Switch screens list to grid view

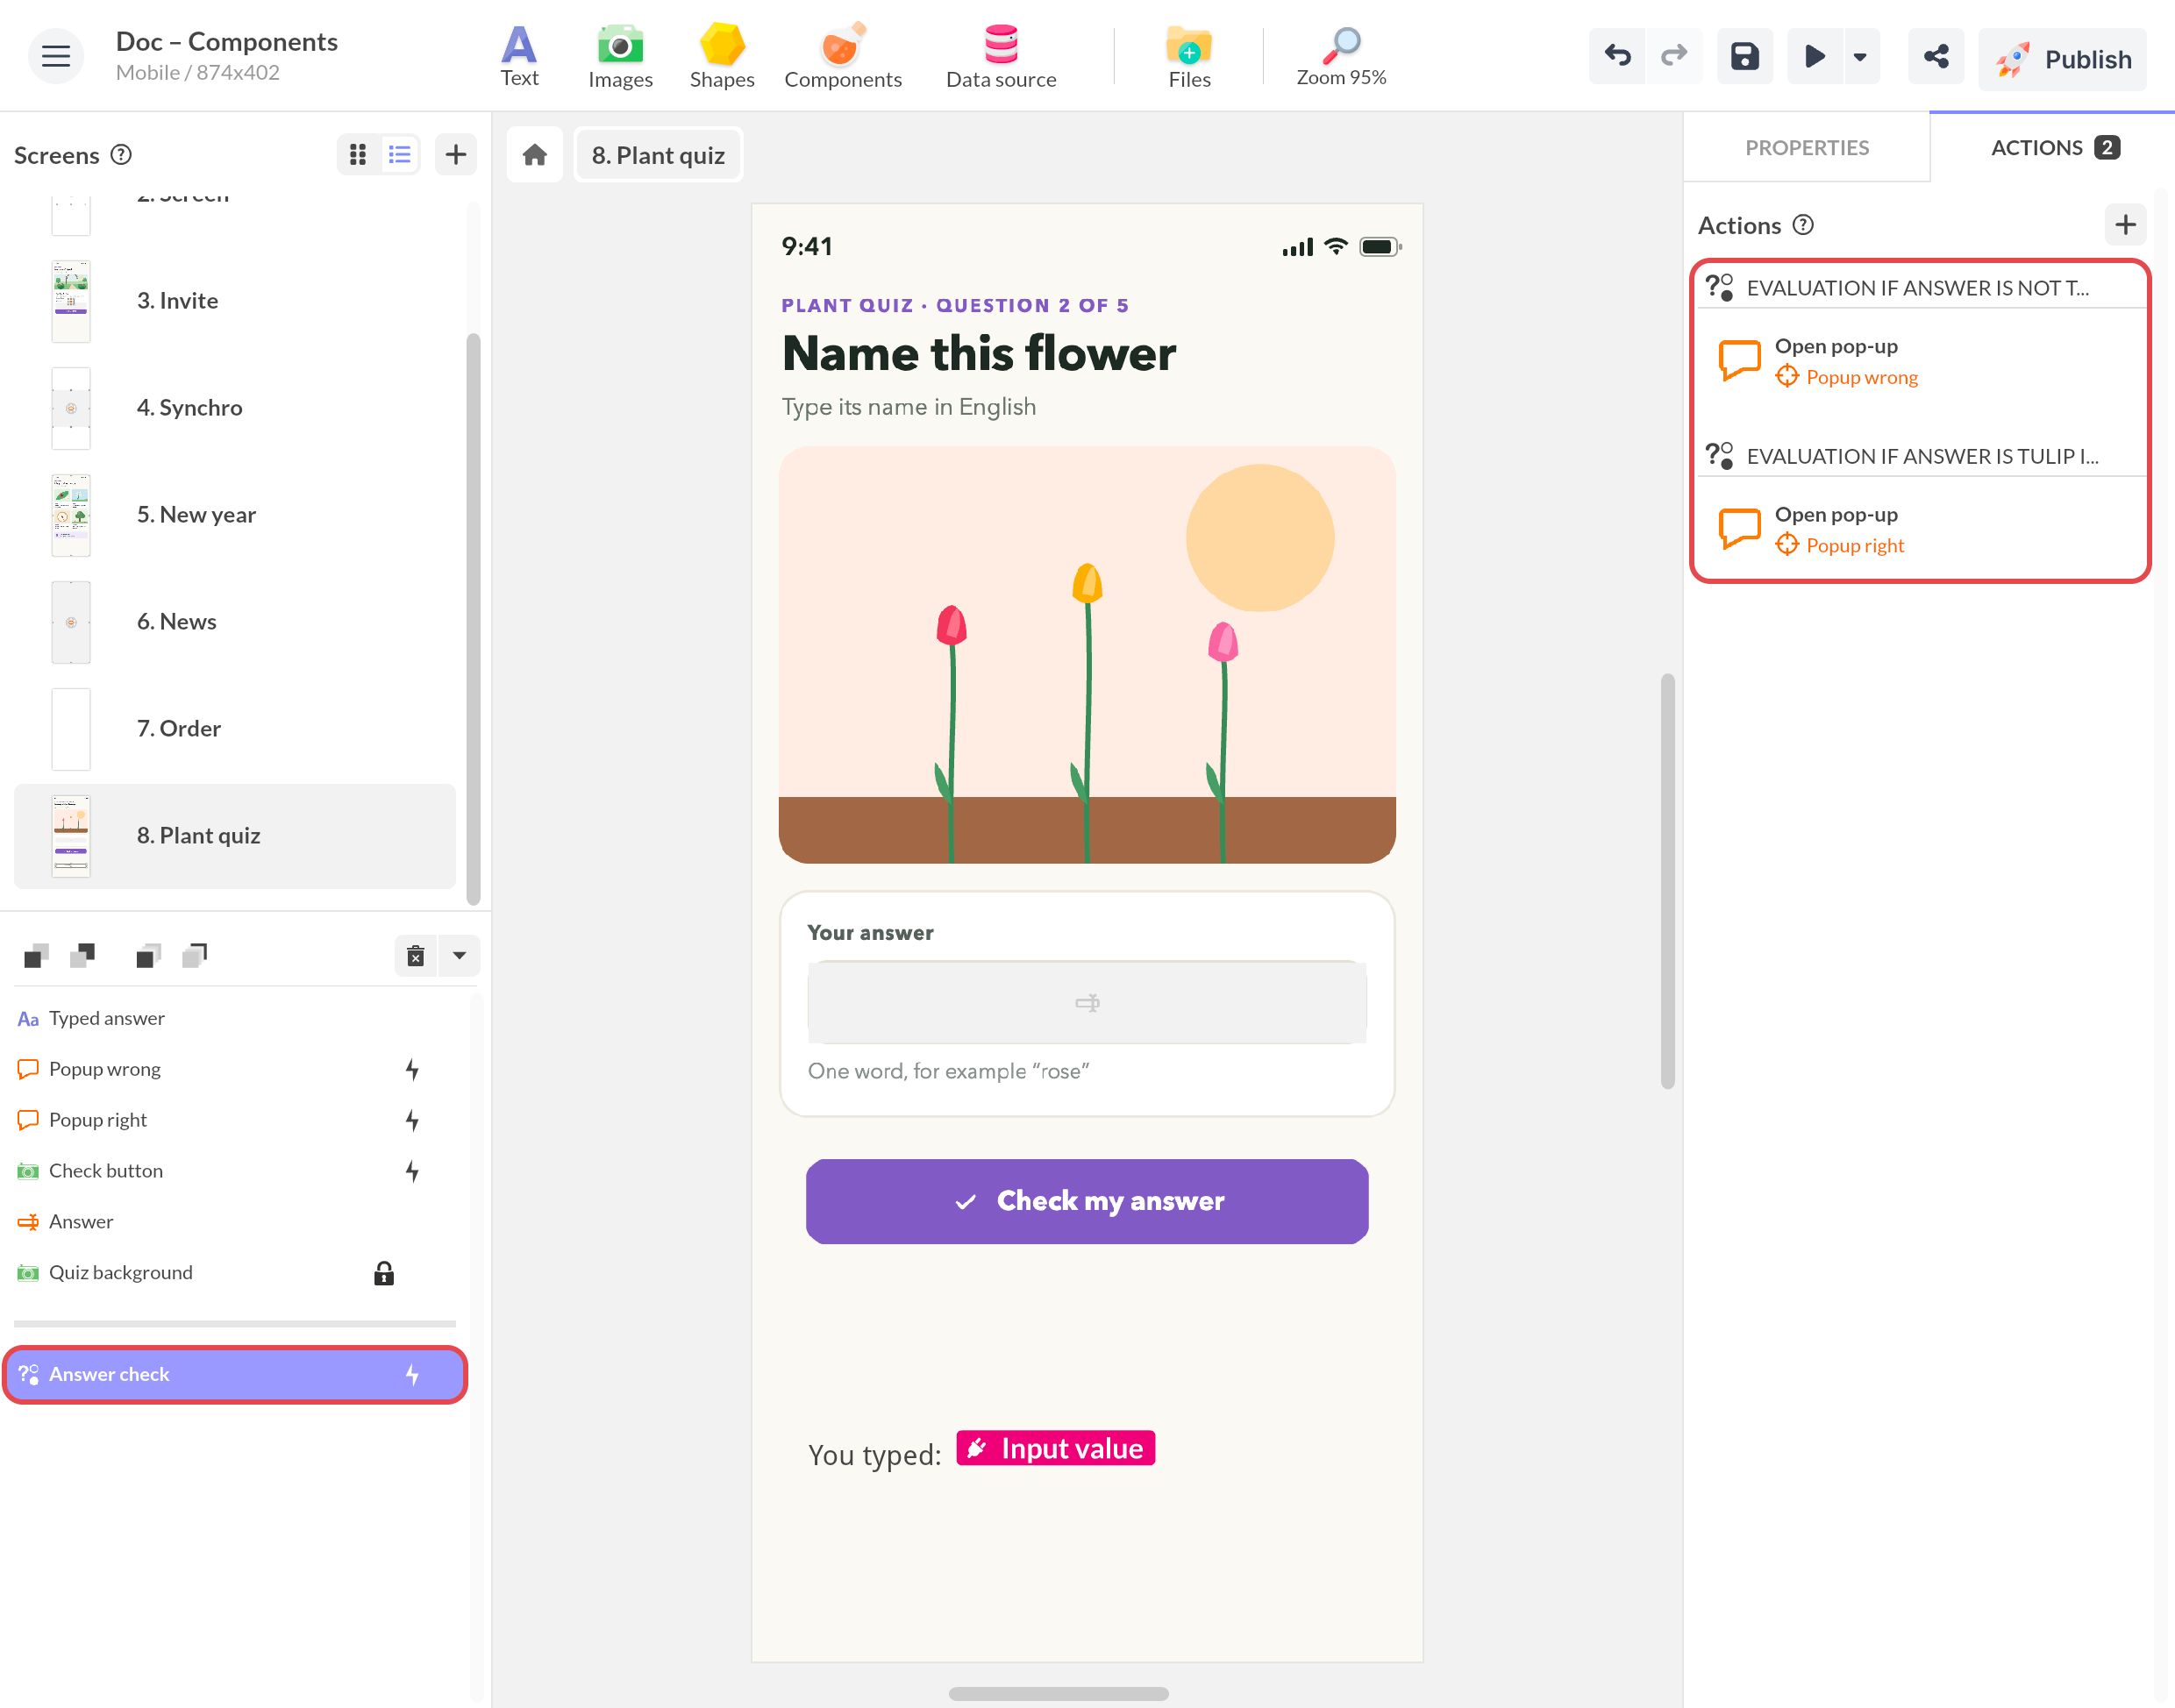click(358, 154)
